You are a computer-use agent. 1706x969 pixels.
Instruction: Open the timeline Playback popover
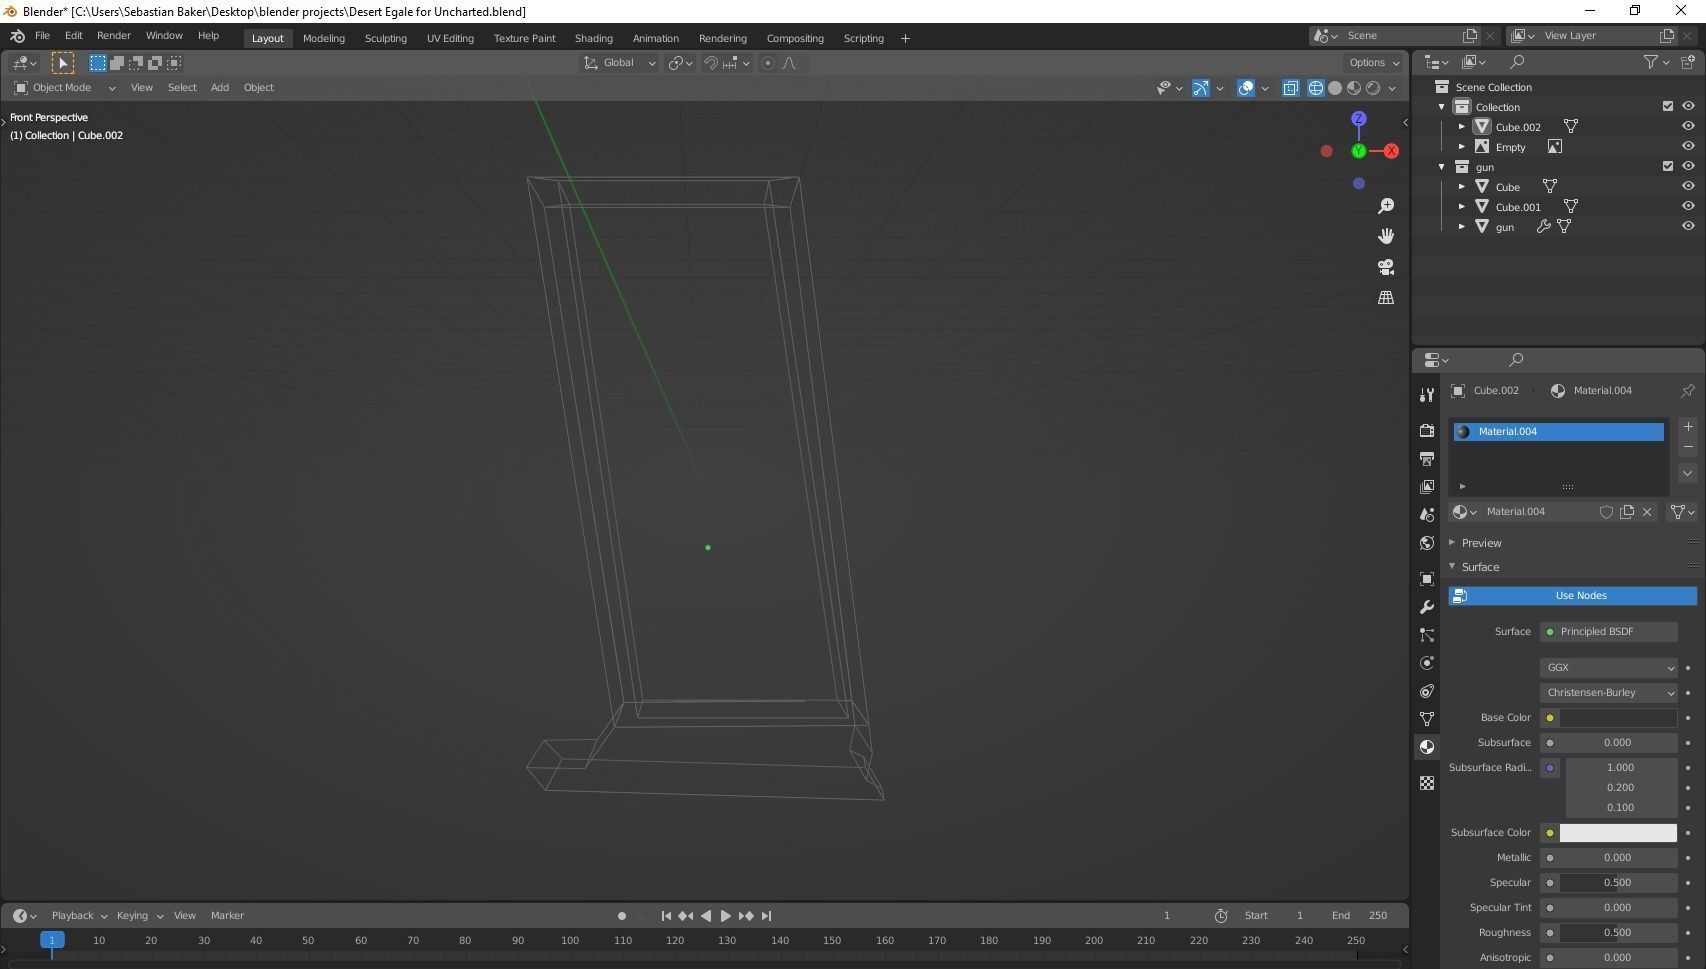tap(79, 916)
